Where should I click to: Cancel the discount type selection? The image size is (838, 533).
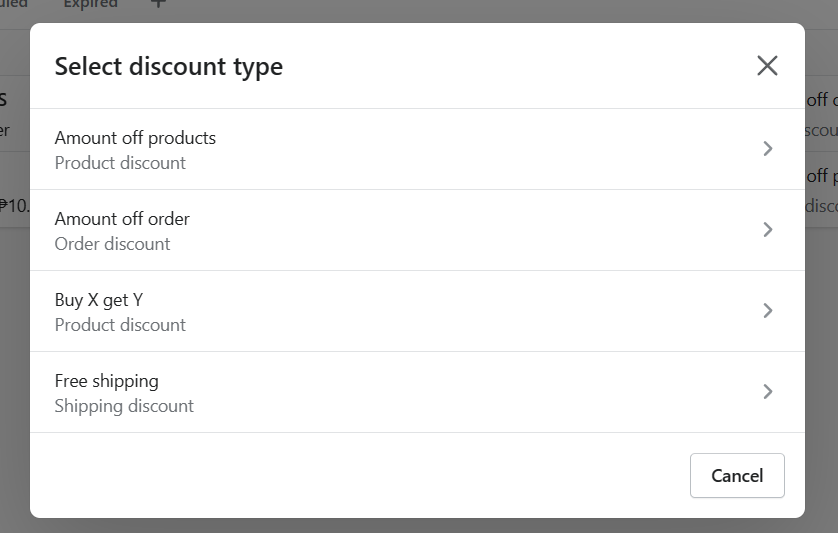[737, 476]
